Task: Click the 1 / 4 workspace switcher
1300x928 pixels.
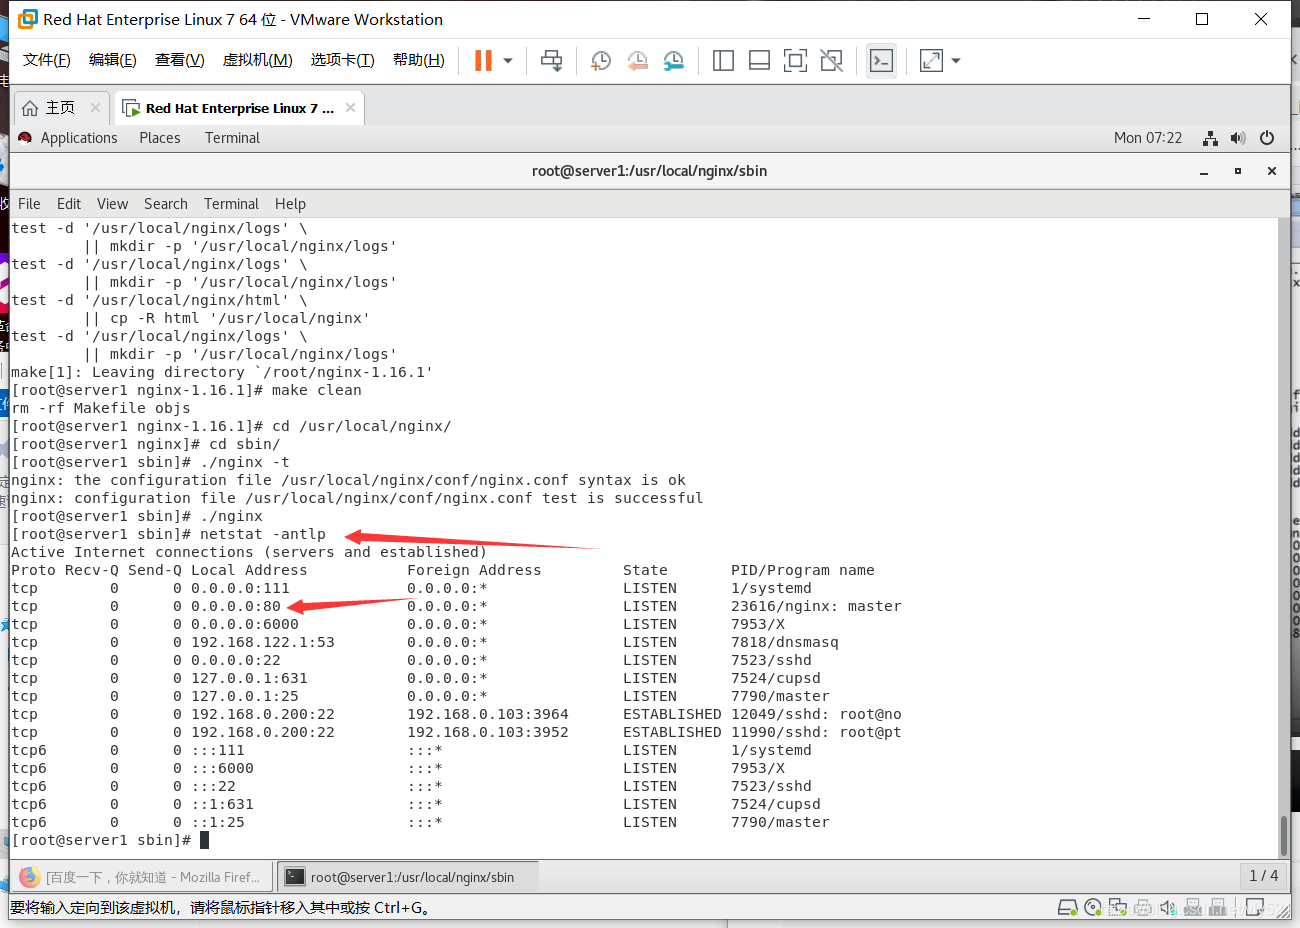Action: (x=1264, y=876)
